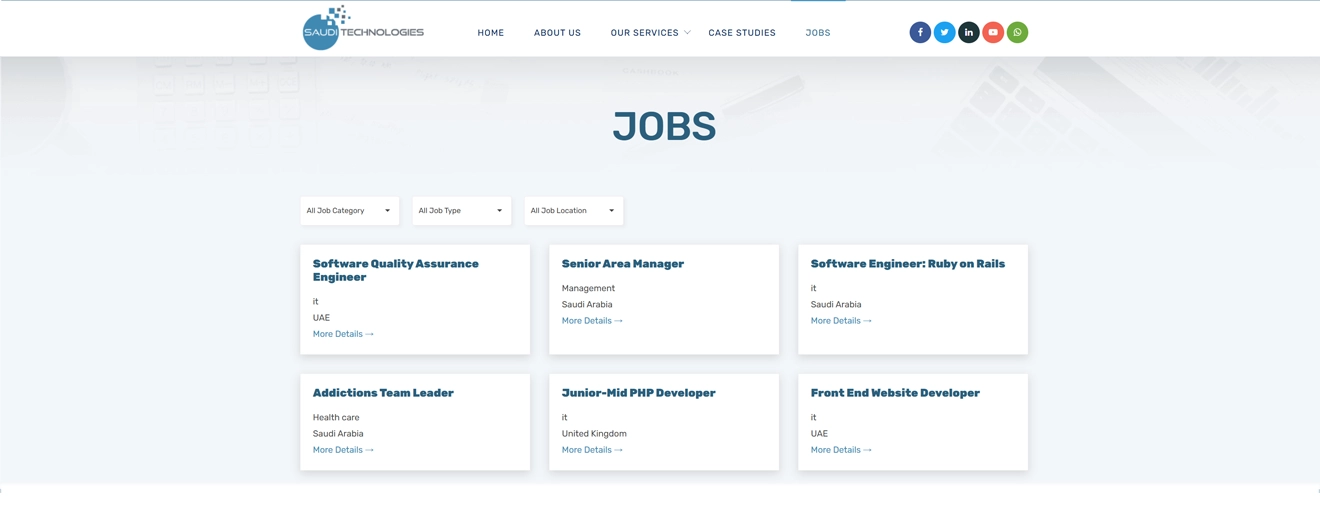
Task: Open the Twitter social icon
Action: (944, 32)
